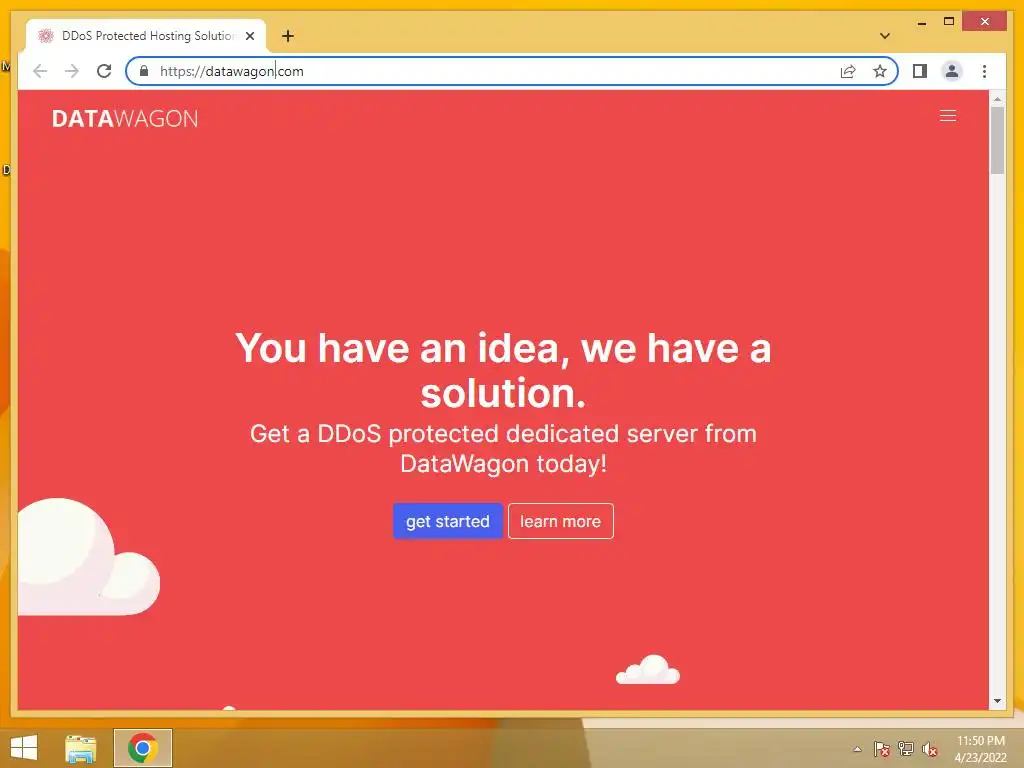1024x768 pixels.
Task: Reload the current page
Action: click(x=104, y=71)
